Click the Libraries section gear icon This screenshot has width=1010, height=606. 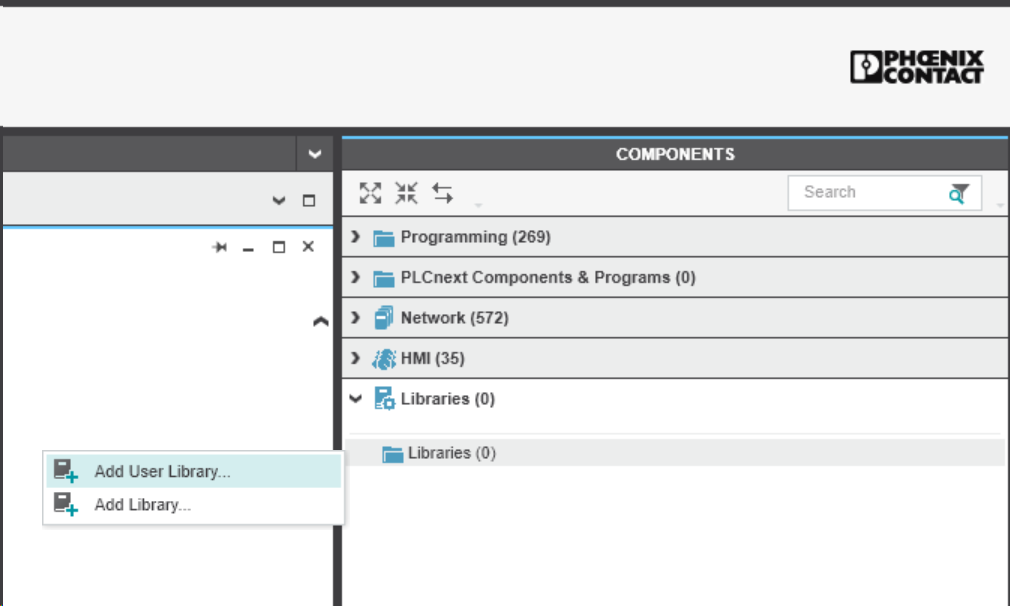[384, 399]
